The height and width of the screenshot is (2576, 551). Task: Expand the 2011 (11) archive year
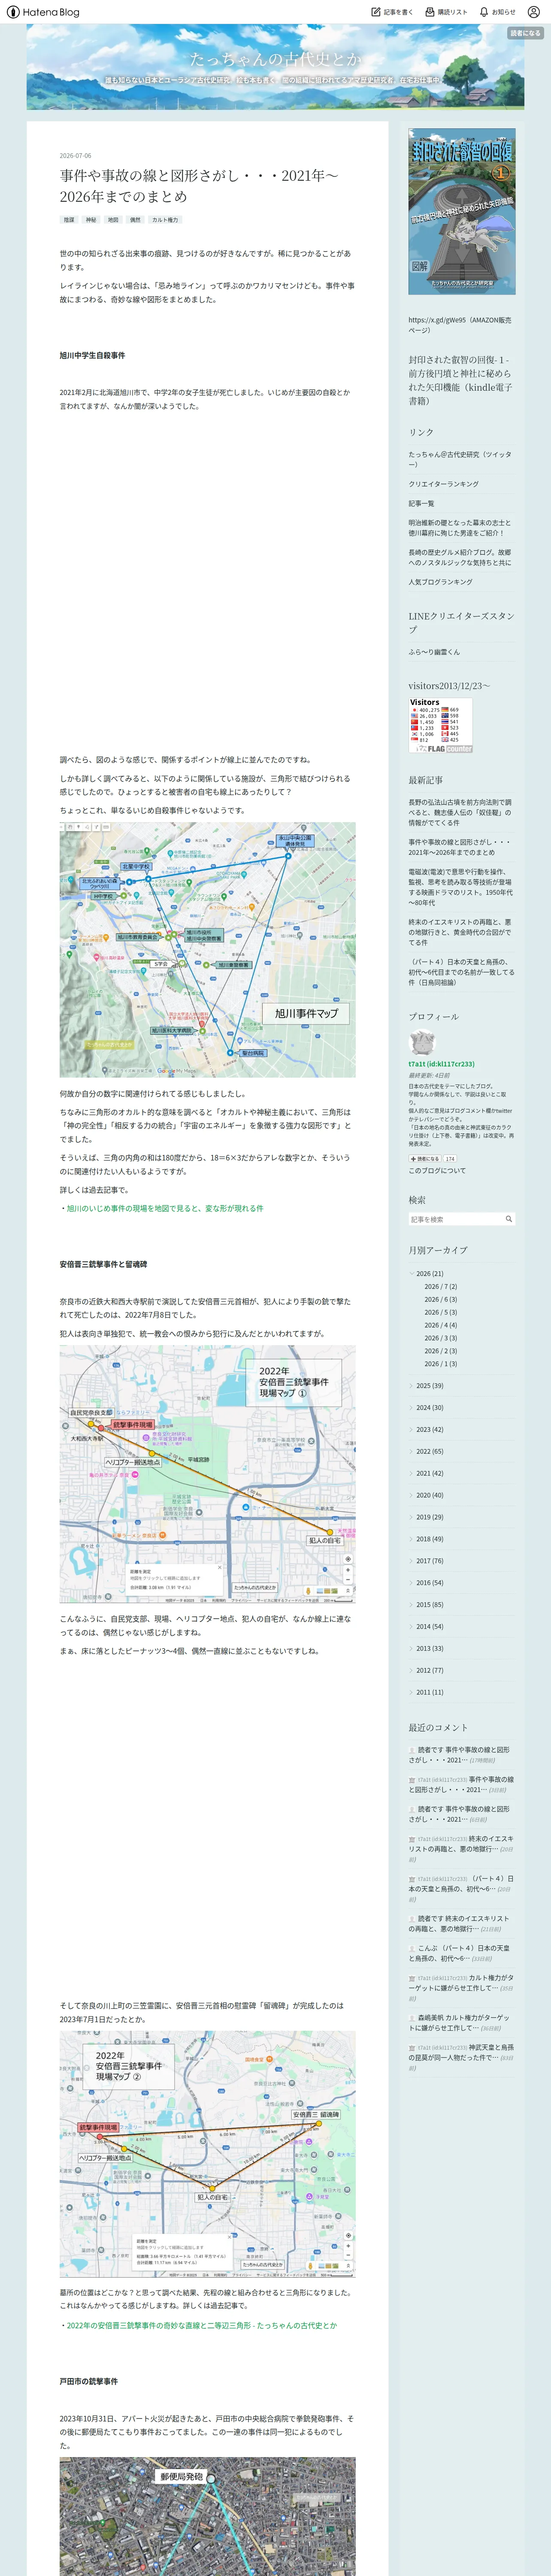[412, 1693]
